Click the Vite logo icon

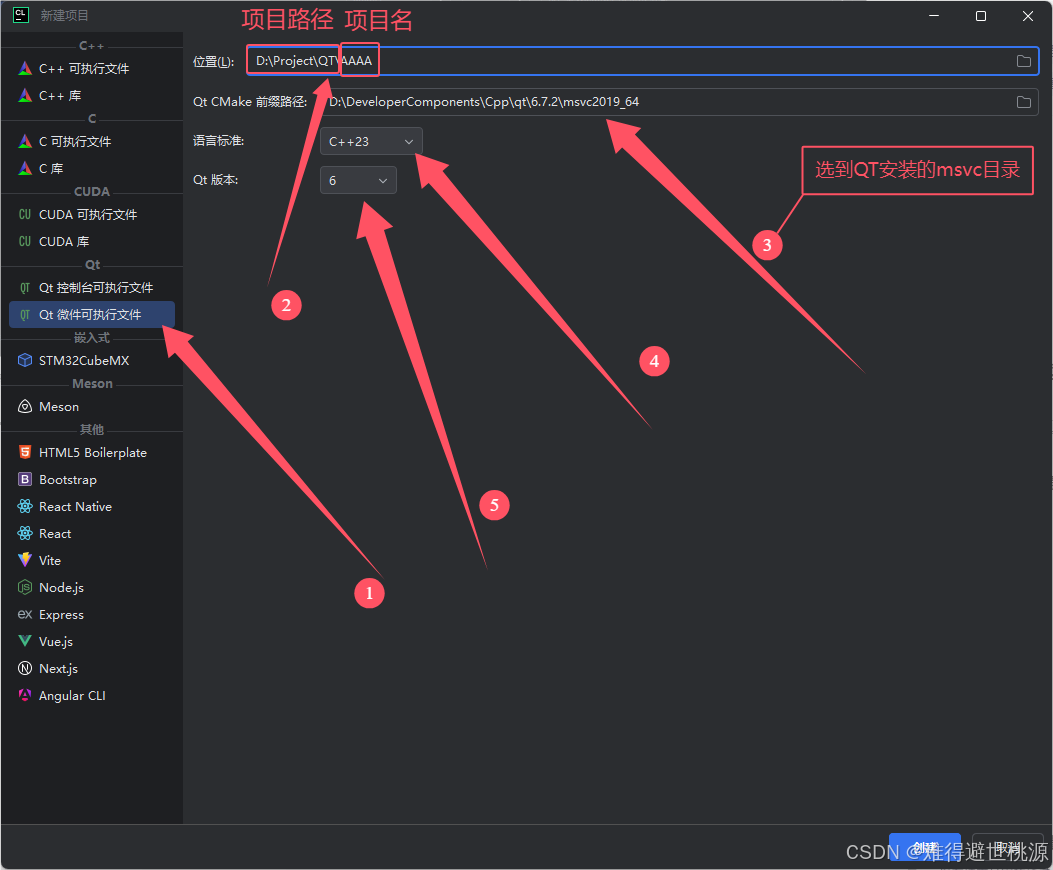pyautogui.click(x=25, y=560)
